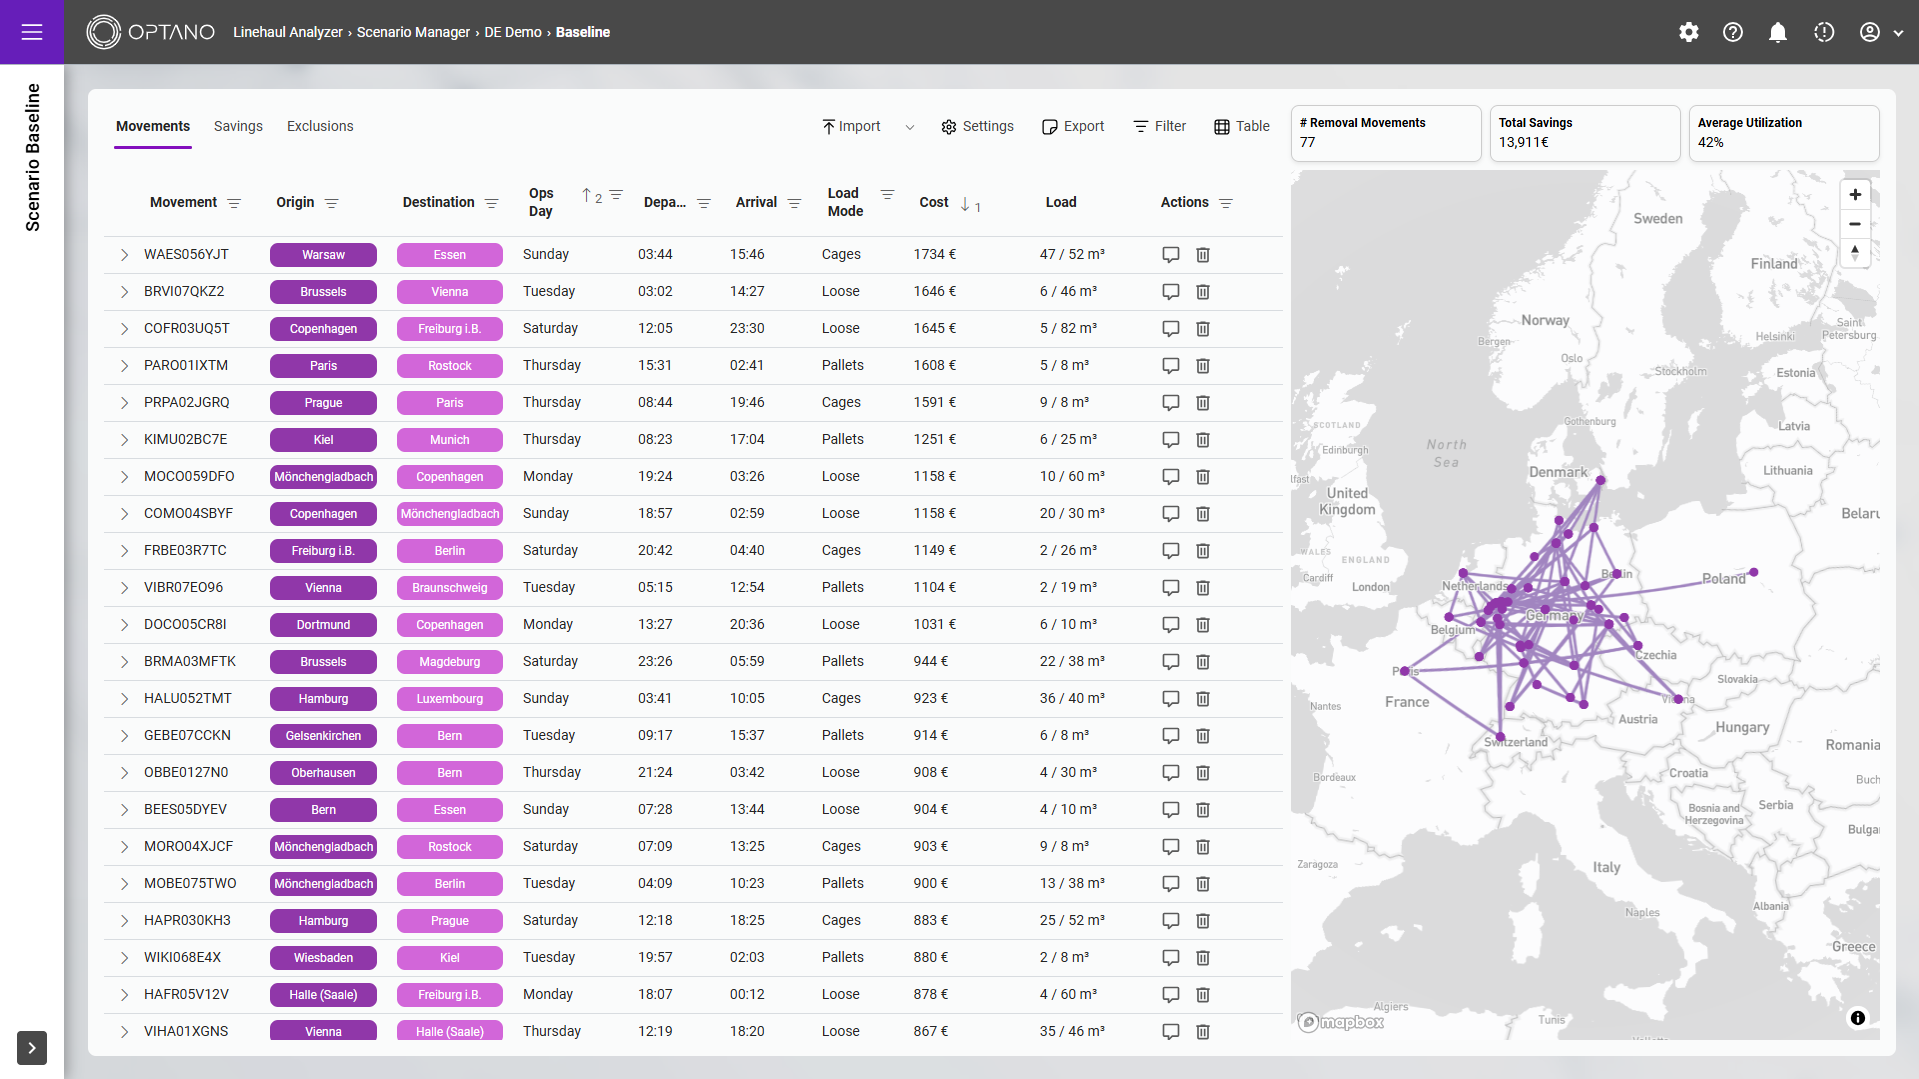Viewport: 1919px width, 1079px height.
Task: Click the Export button
Action: [x=1073, y=126]
